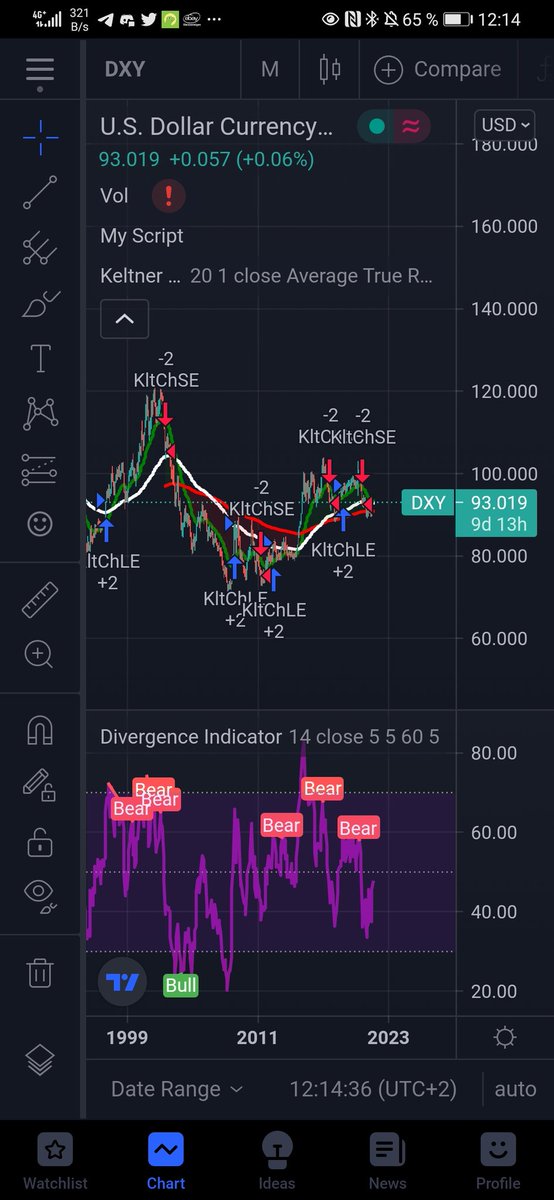Toggle lock all drawing tools
The image size is (554, 1200).
point(40,841)
